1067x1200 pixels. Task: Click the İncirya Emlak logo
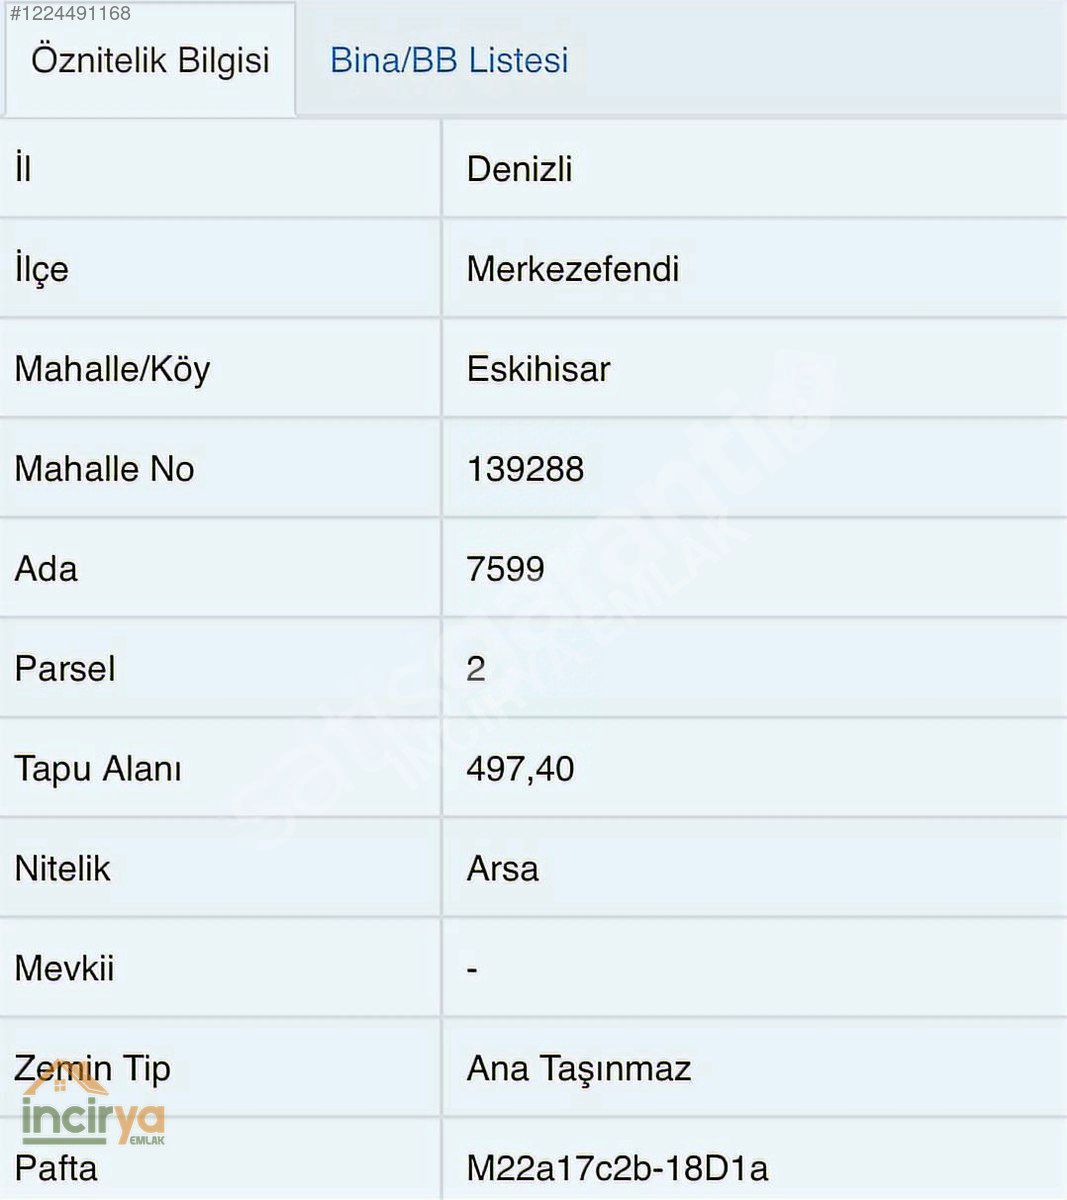(x=93, y=1108)
